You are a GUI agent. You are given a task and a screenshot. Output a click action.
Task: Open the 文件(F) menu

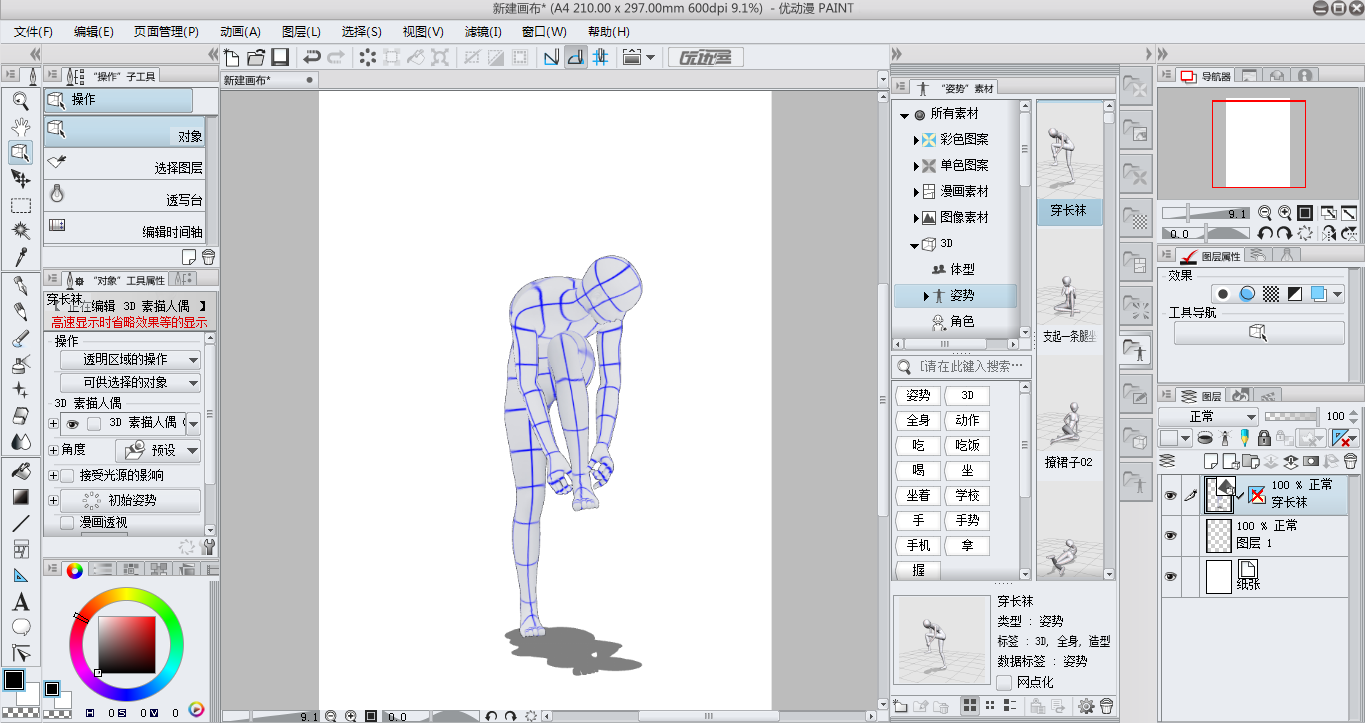point(34,32)
